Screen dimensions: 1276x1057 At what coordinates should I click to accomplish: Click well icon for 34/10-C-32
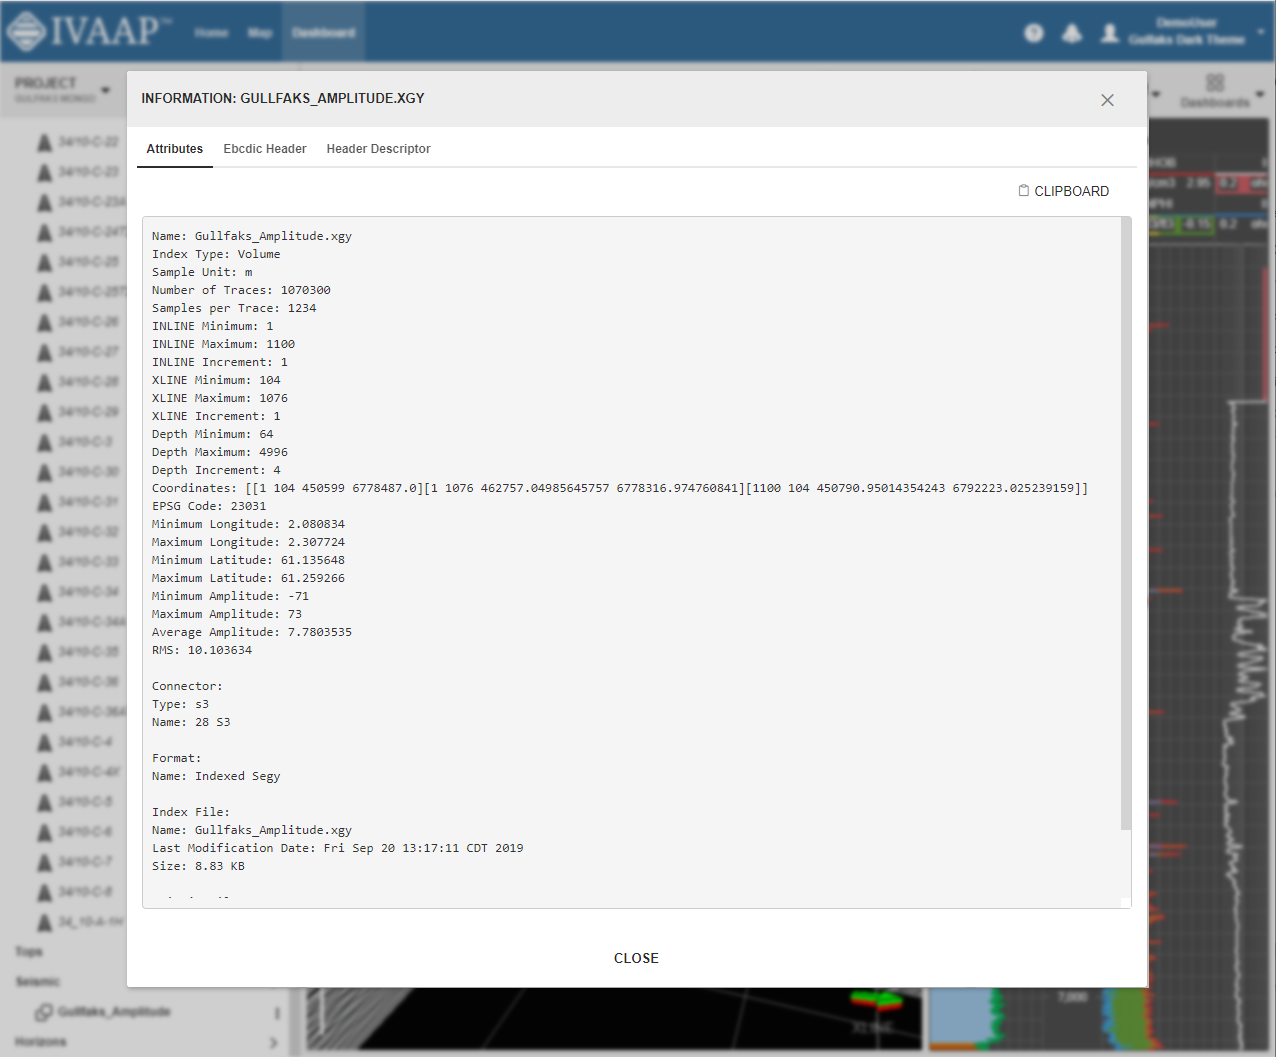pyautogui.click(x=44, y=532)
